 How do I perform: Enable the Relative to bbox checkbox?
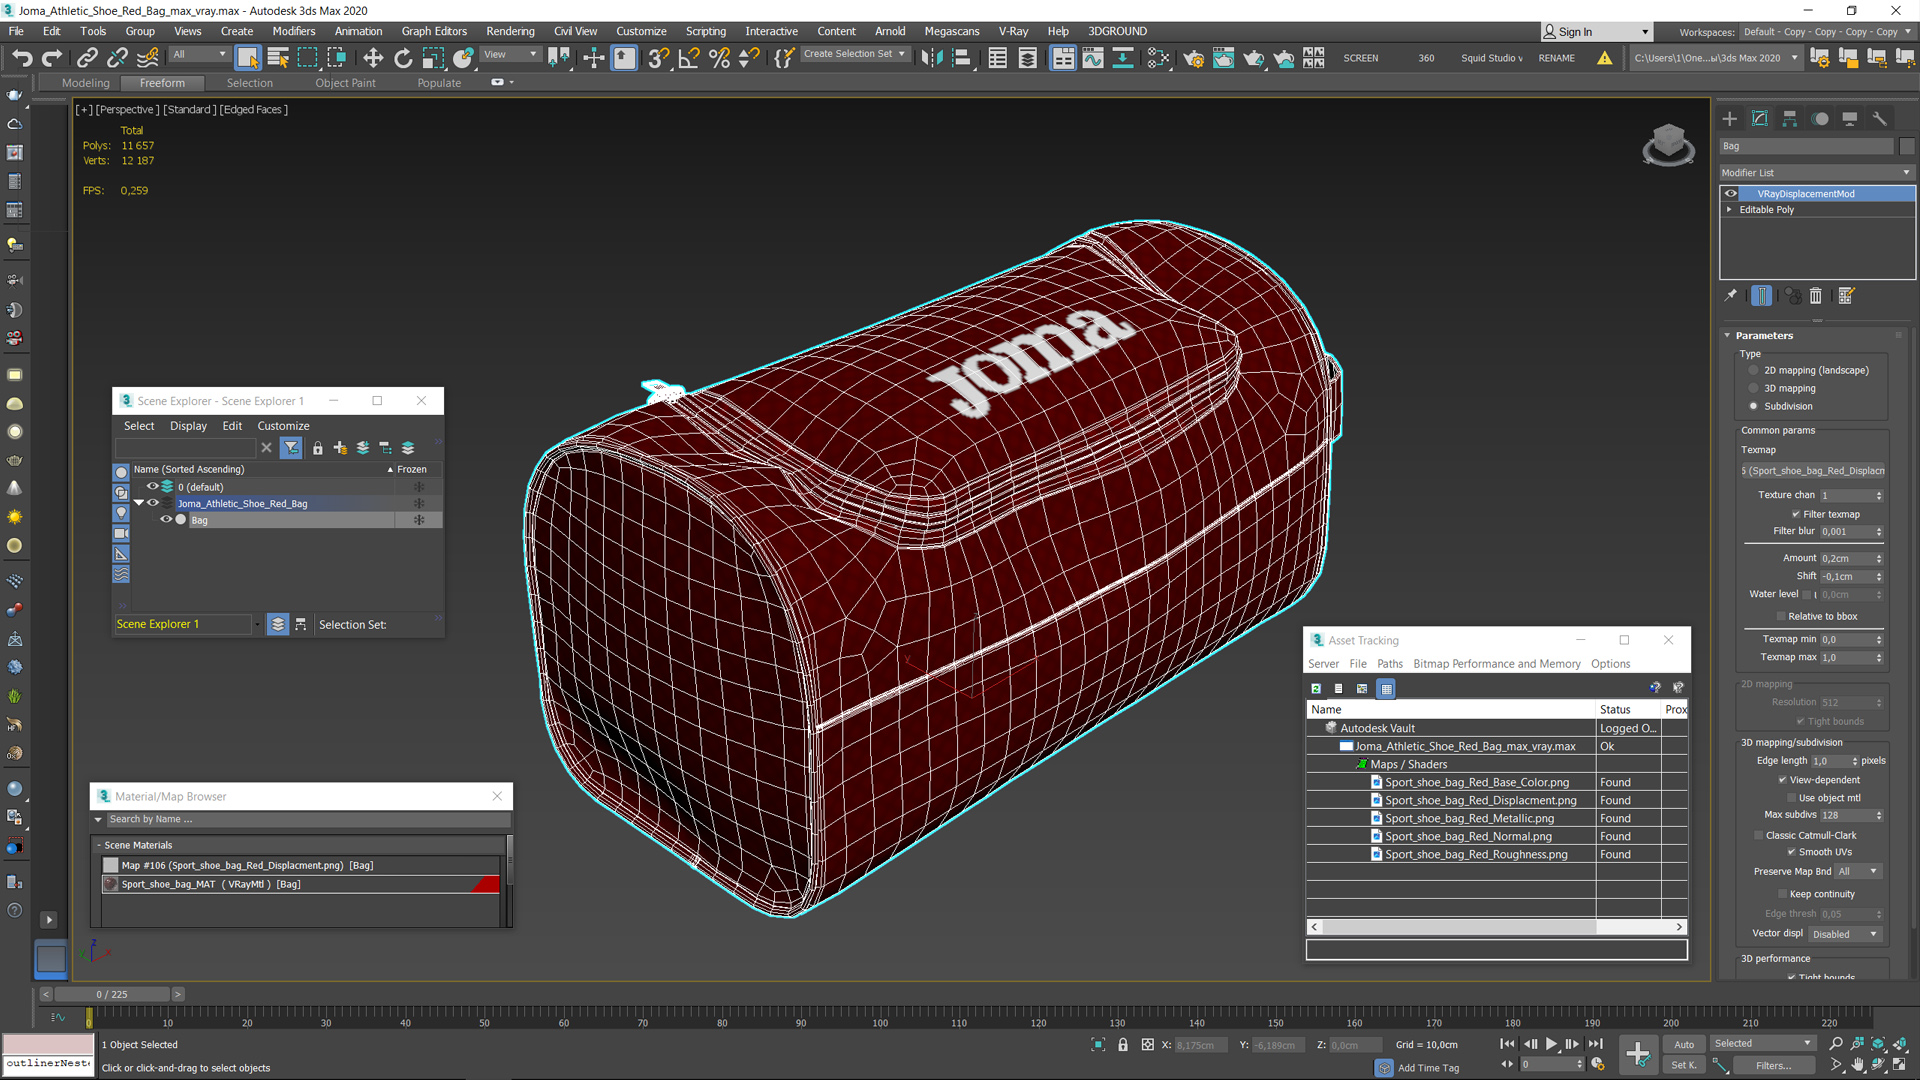tap(1781, 616)
